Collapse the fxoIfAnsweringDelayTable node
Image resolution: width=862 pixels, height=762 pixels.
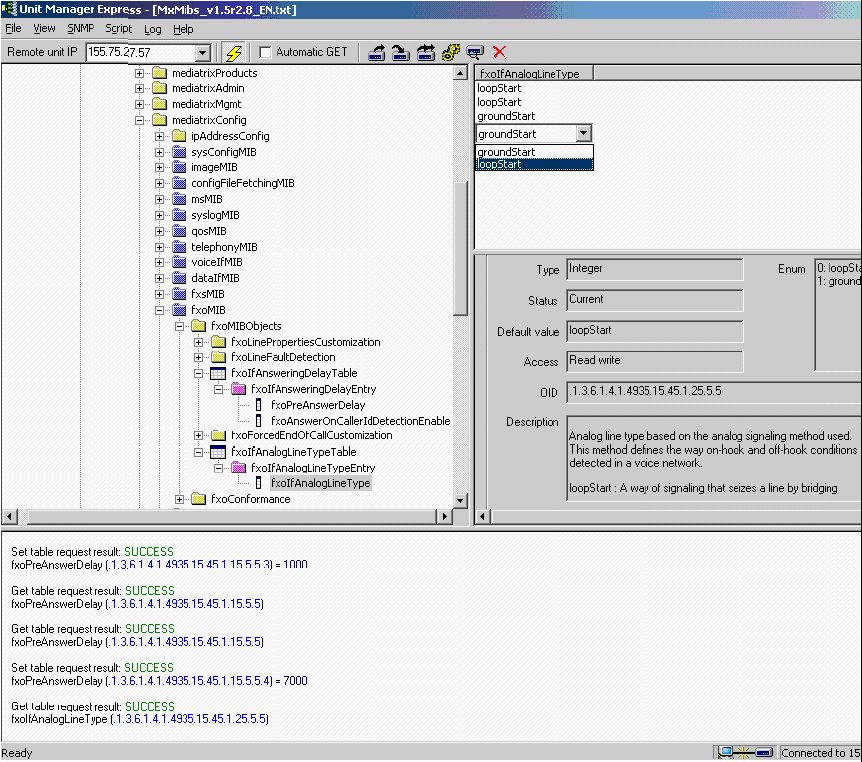click(198, 373)
